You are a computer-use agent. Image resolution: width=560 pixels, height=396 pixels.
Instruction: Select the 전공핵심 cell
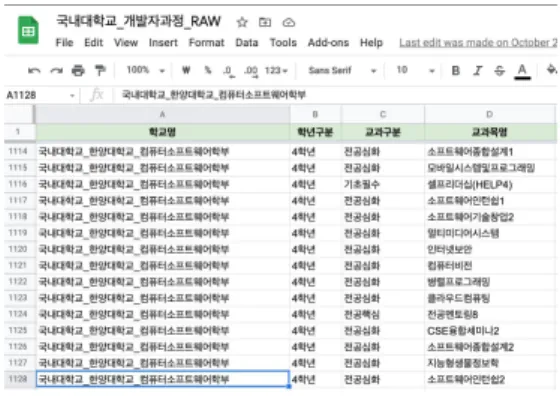[x=382, y=314]
